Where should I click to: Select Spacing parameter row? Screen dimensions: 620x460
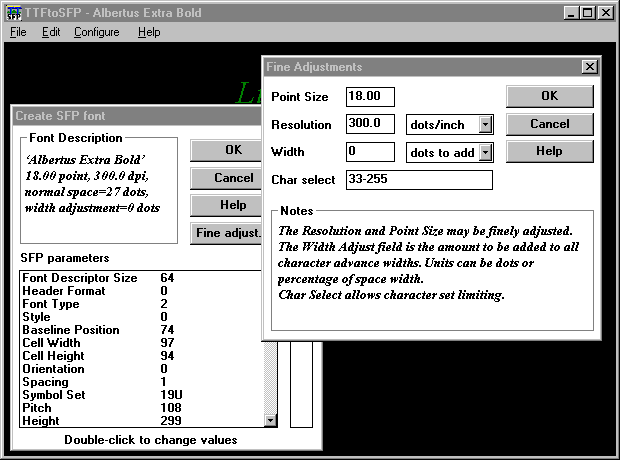[x=142, y=382]
